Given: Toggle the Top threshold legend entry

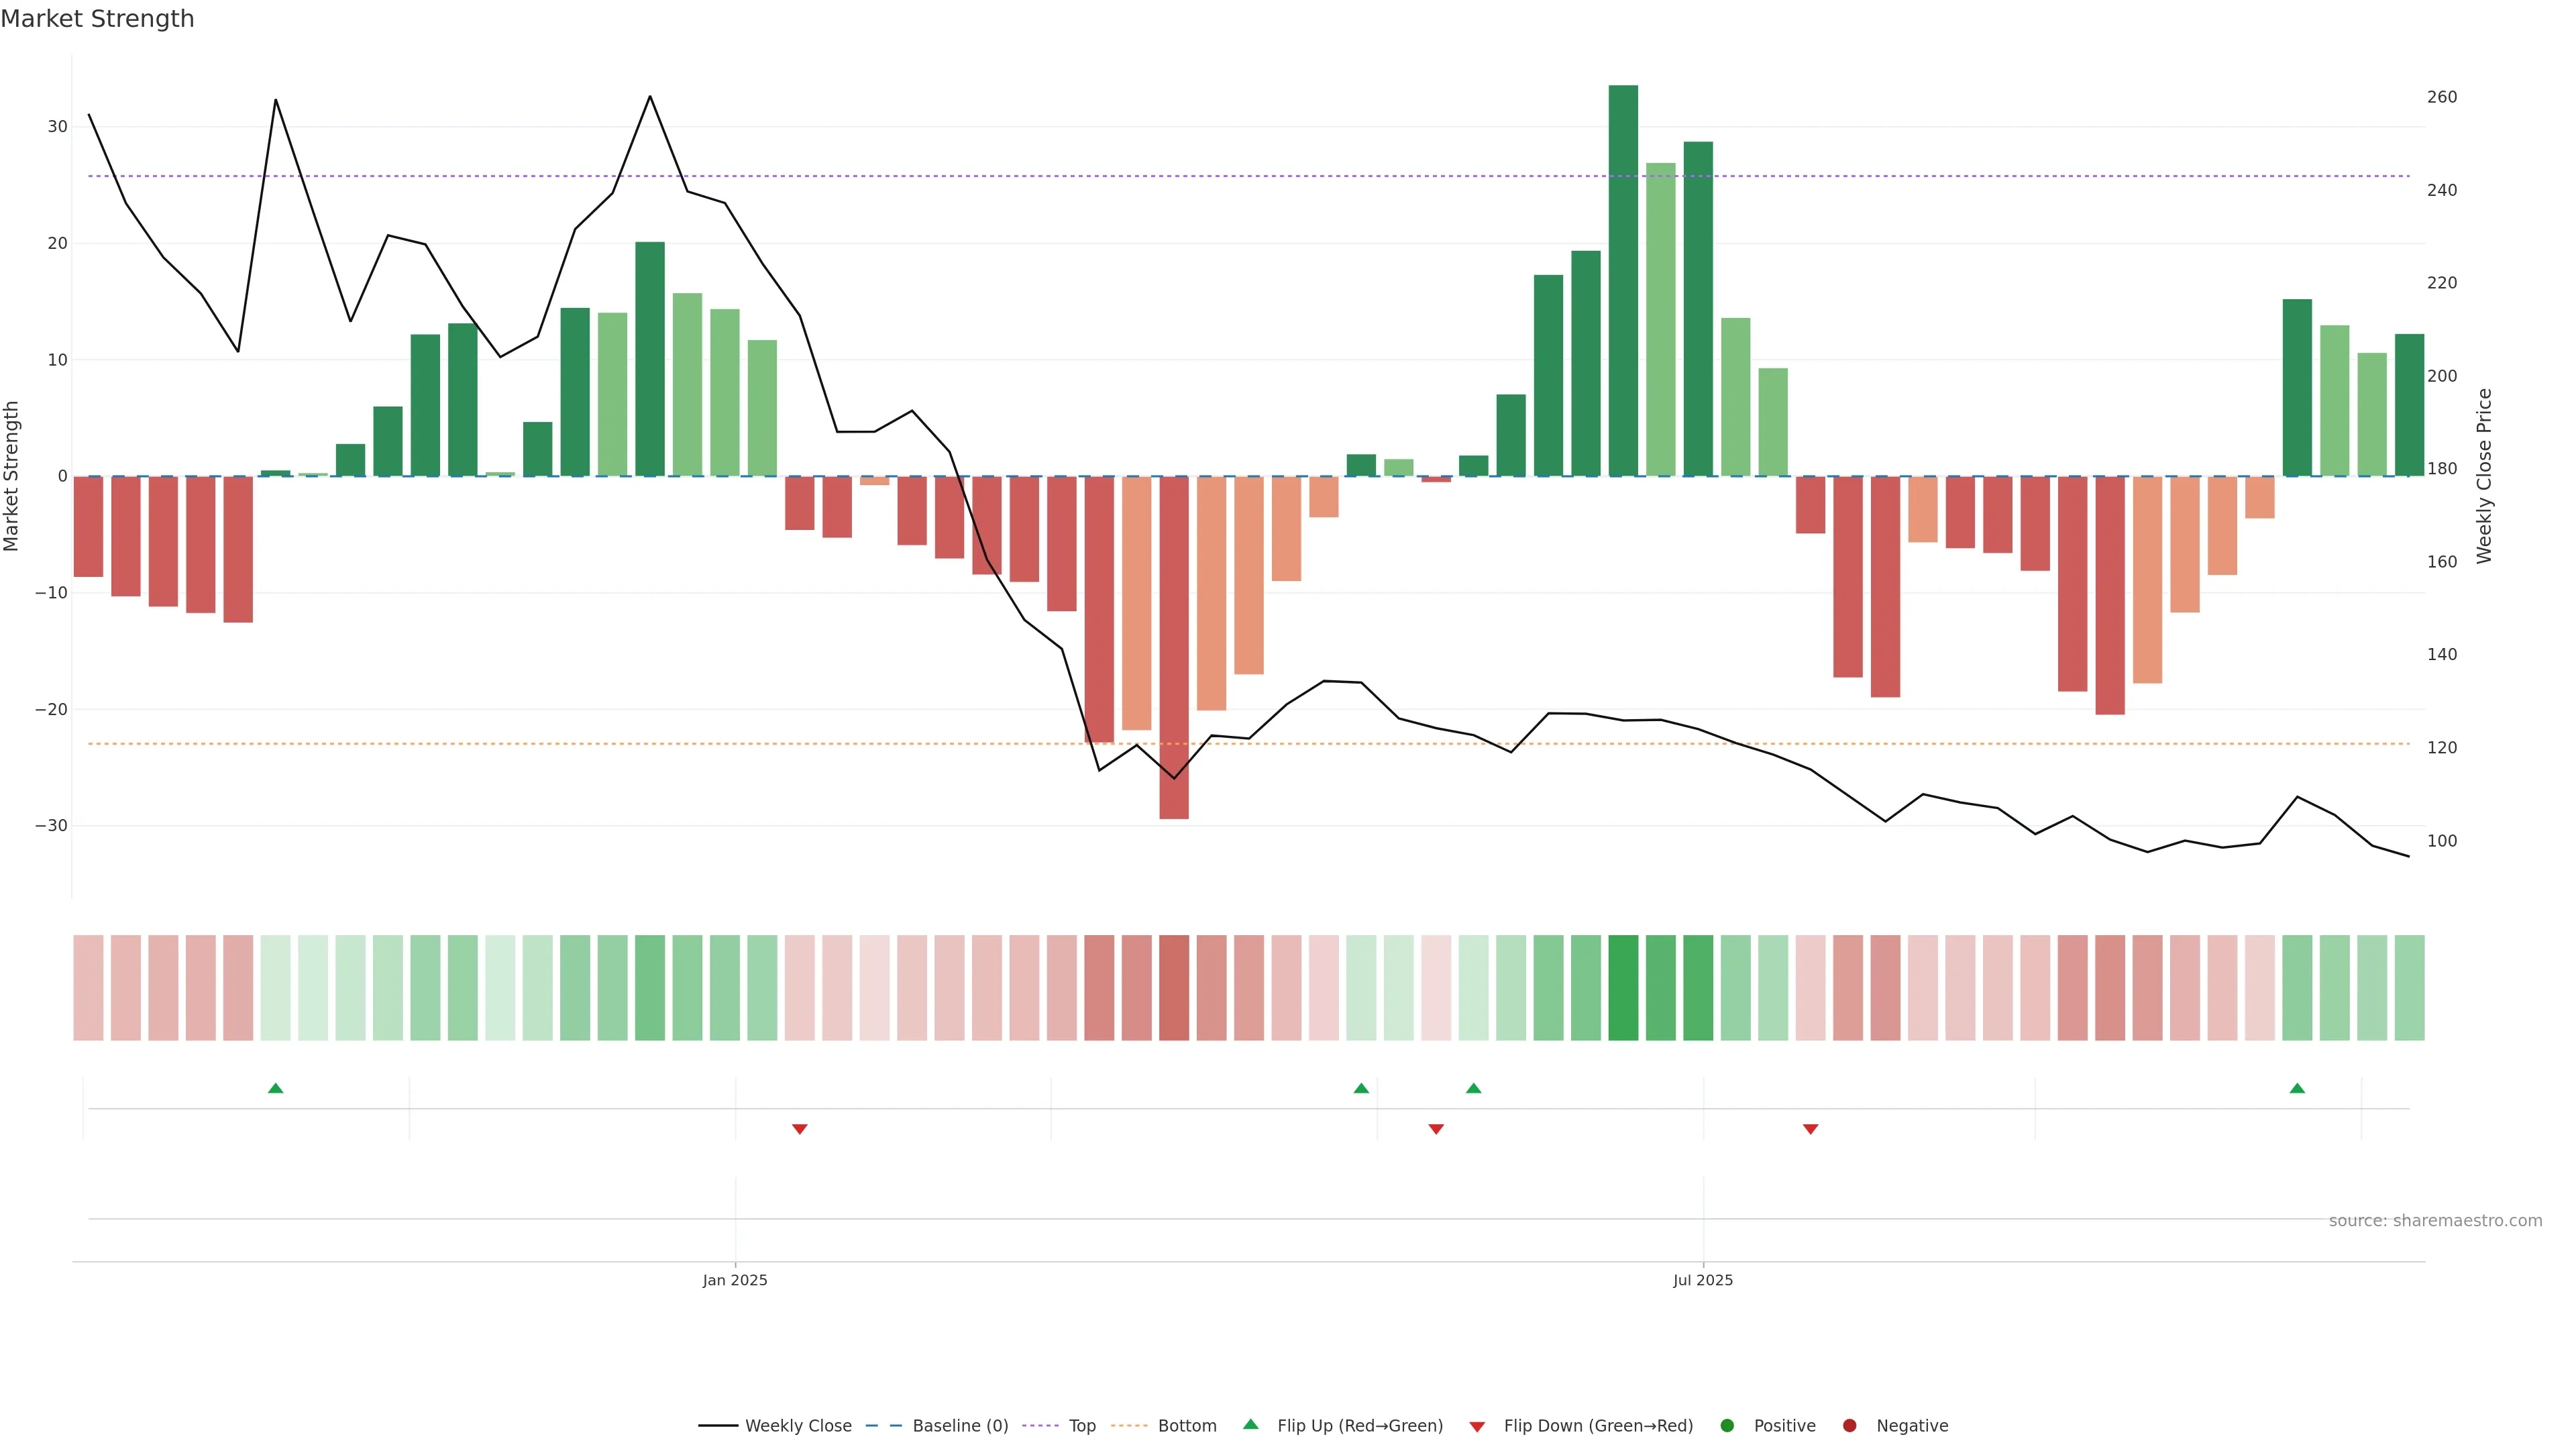Looking at the screenshot, I should tap(1081, 1426).
